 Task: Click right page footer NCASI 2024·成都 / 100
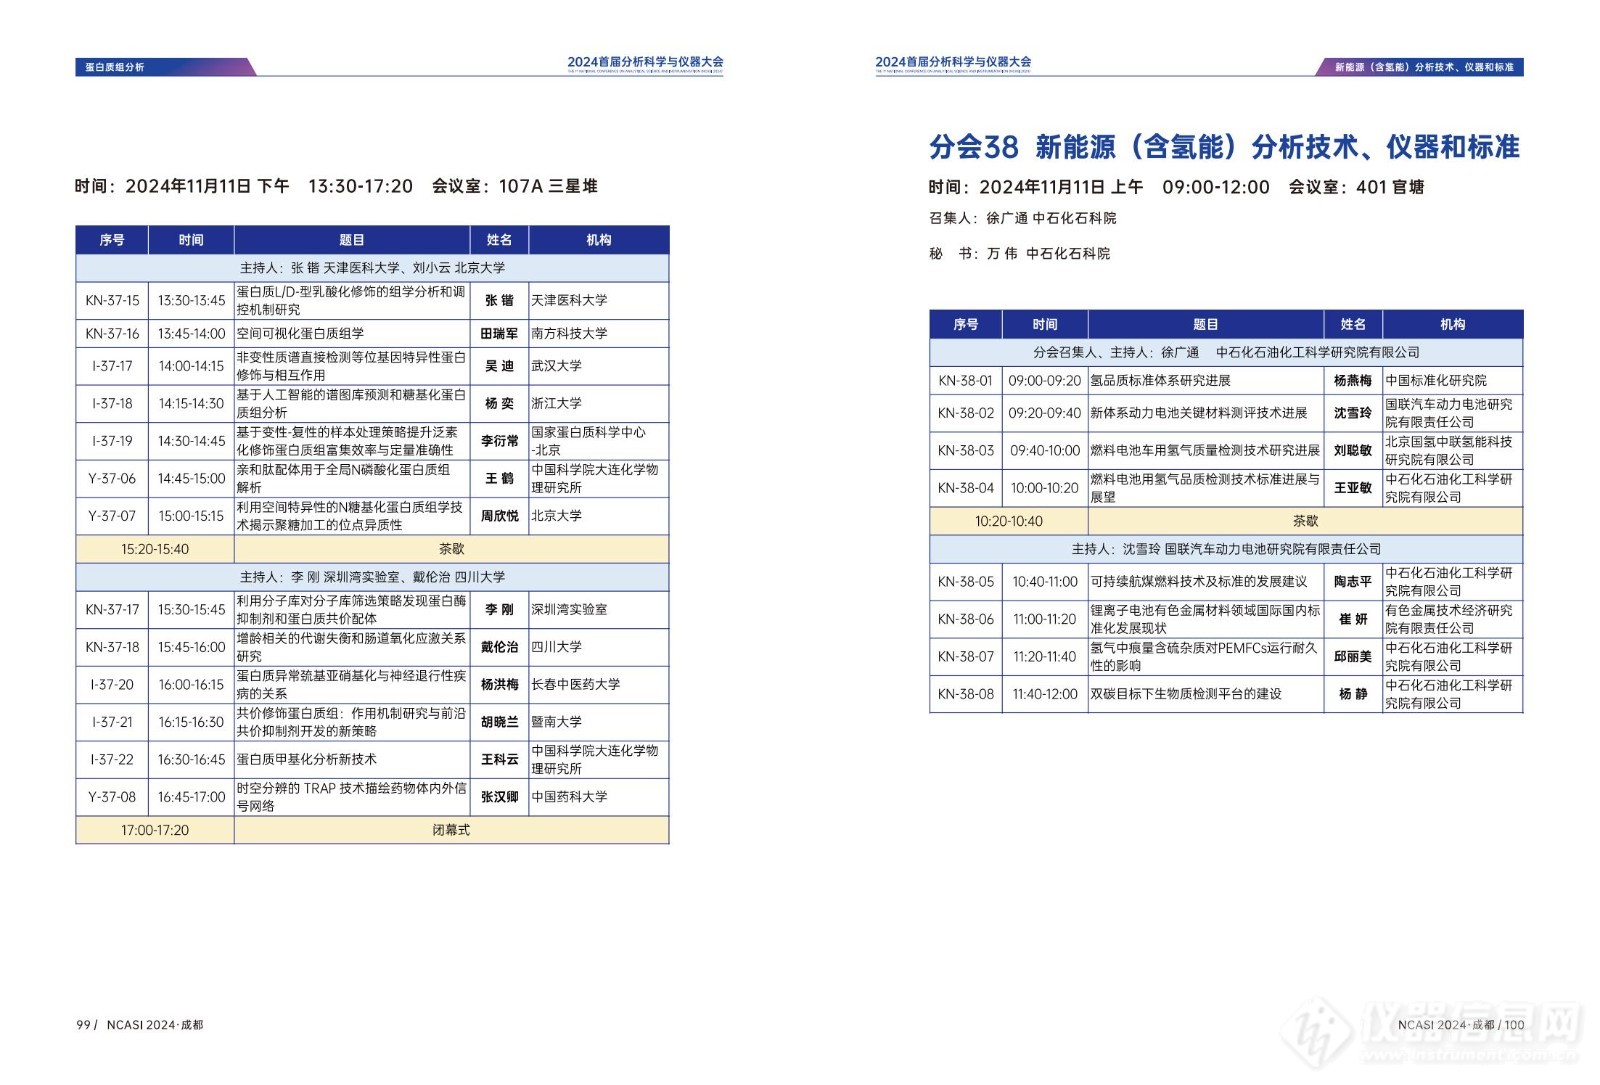(1461, 1025)
